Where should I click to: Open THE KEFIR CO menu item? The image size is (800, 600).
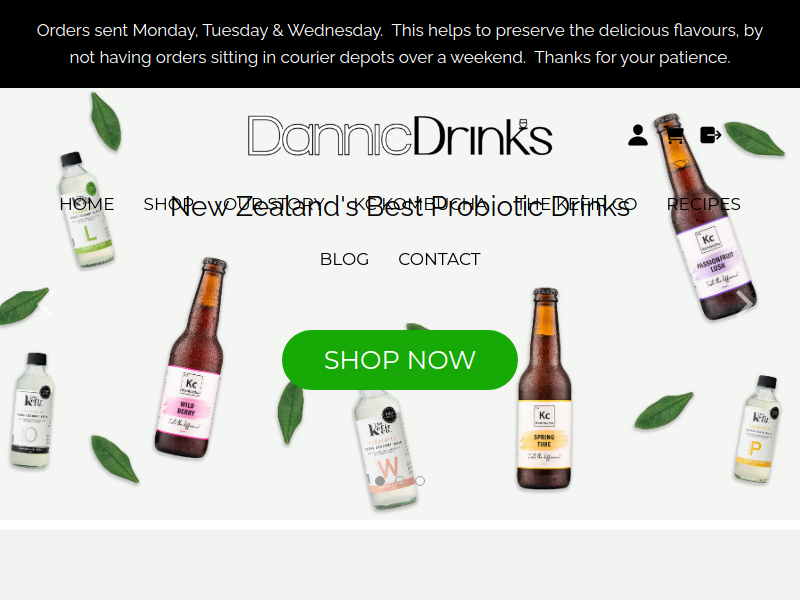pyautogui.click(x=576, y=204)
